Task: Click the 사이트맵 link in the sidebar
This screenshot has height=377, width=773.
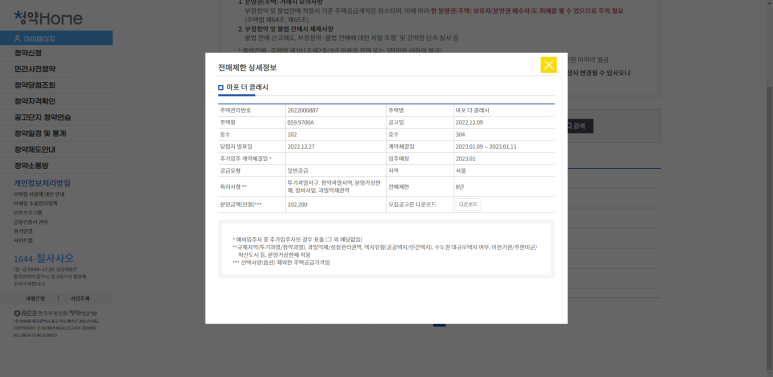Action: [23, 240]
